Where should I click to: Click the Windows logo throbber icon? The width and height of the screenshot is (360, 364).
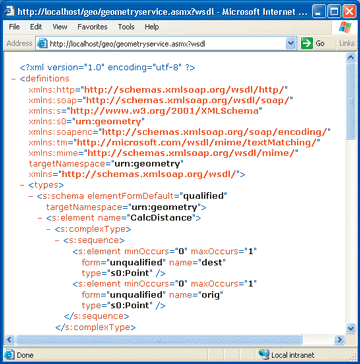[345, 27]
